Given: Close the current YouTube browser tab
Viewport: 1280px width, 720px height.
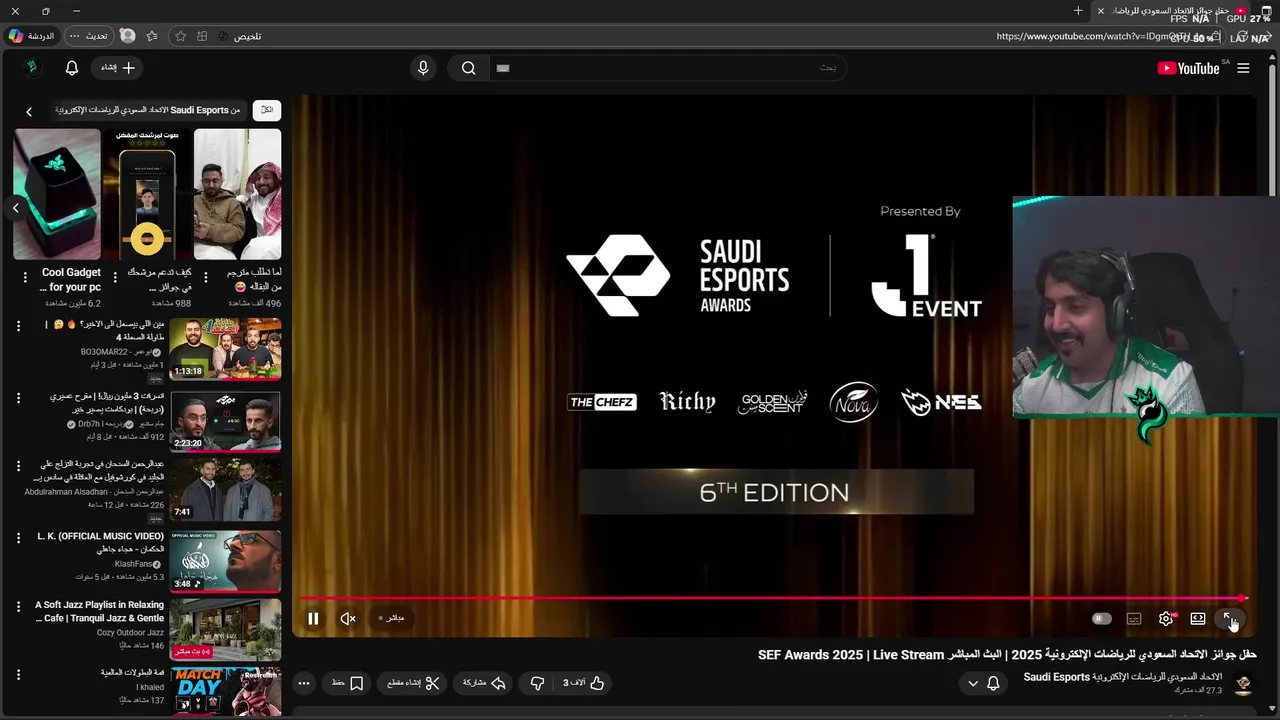Looking at the screenshot, I should point(1101,11).
